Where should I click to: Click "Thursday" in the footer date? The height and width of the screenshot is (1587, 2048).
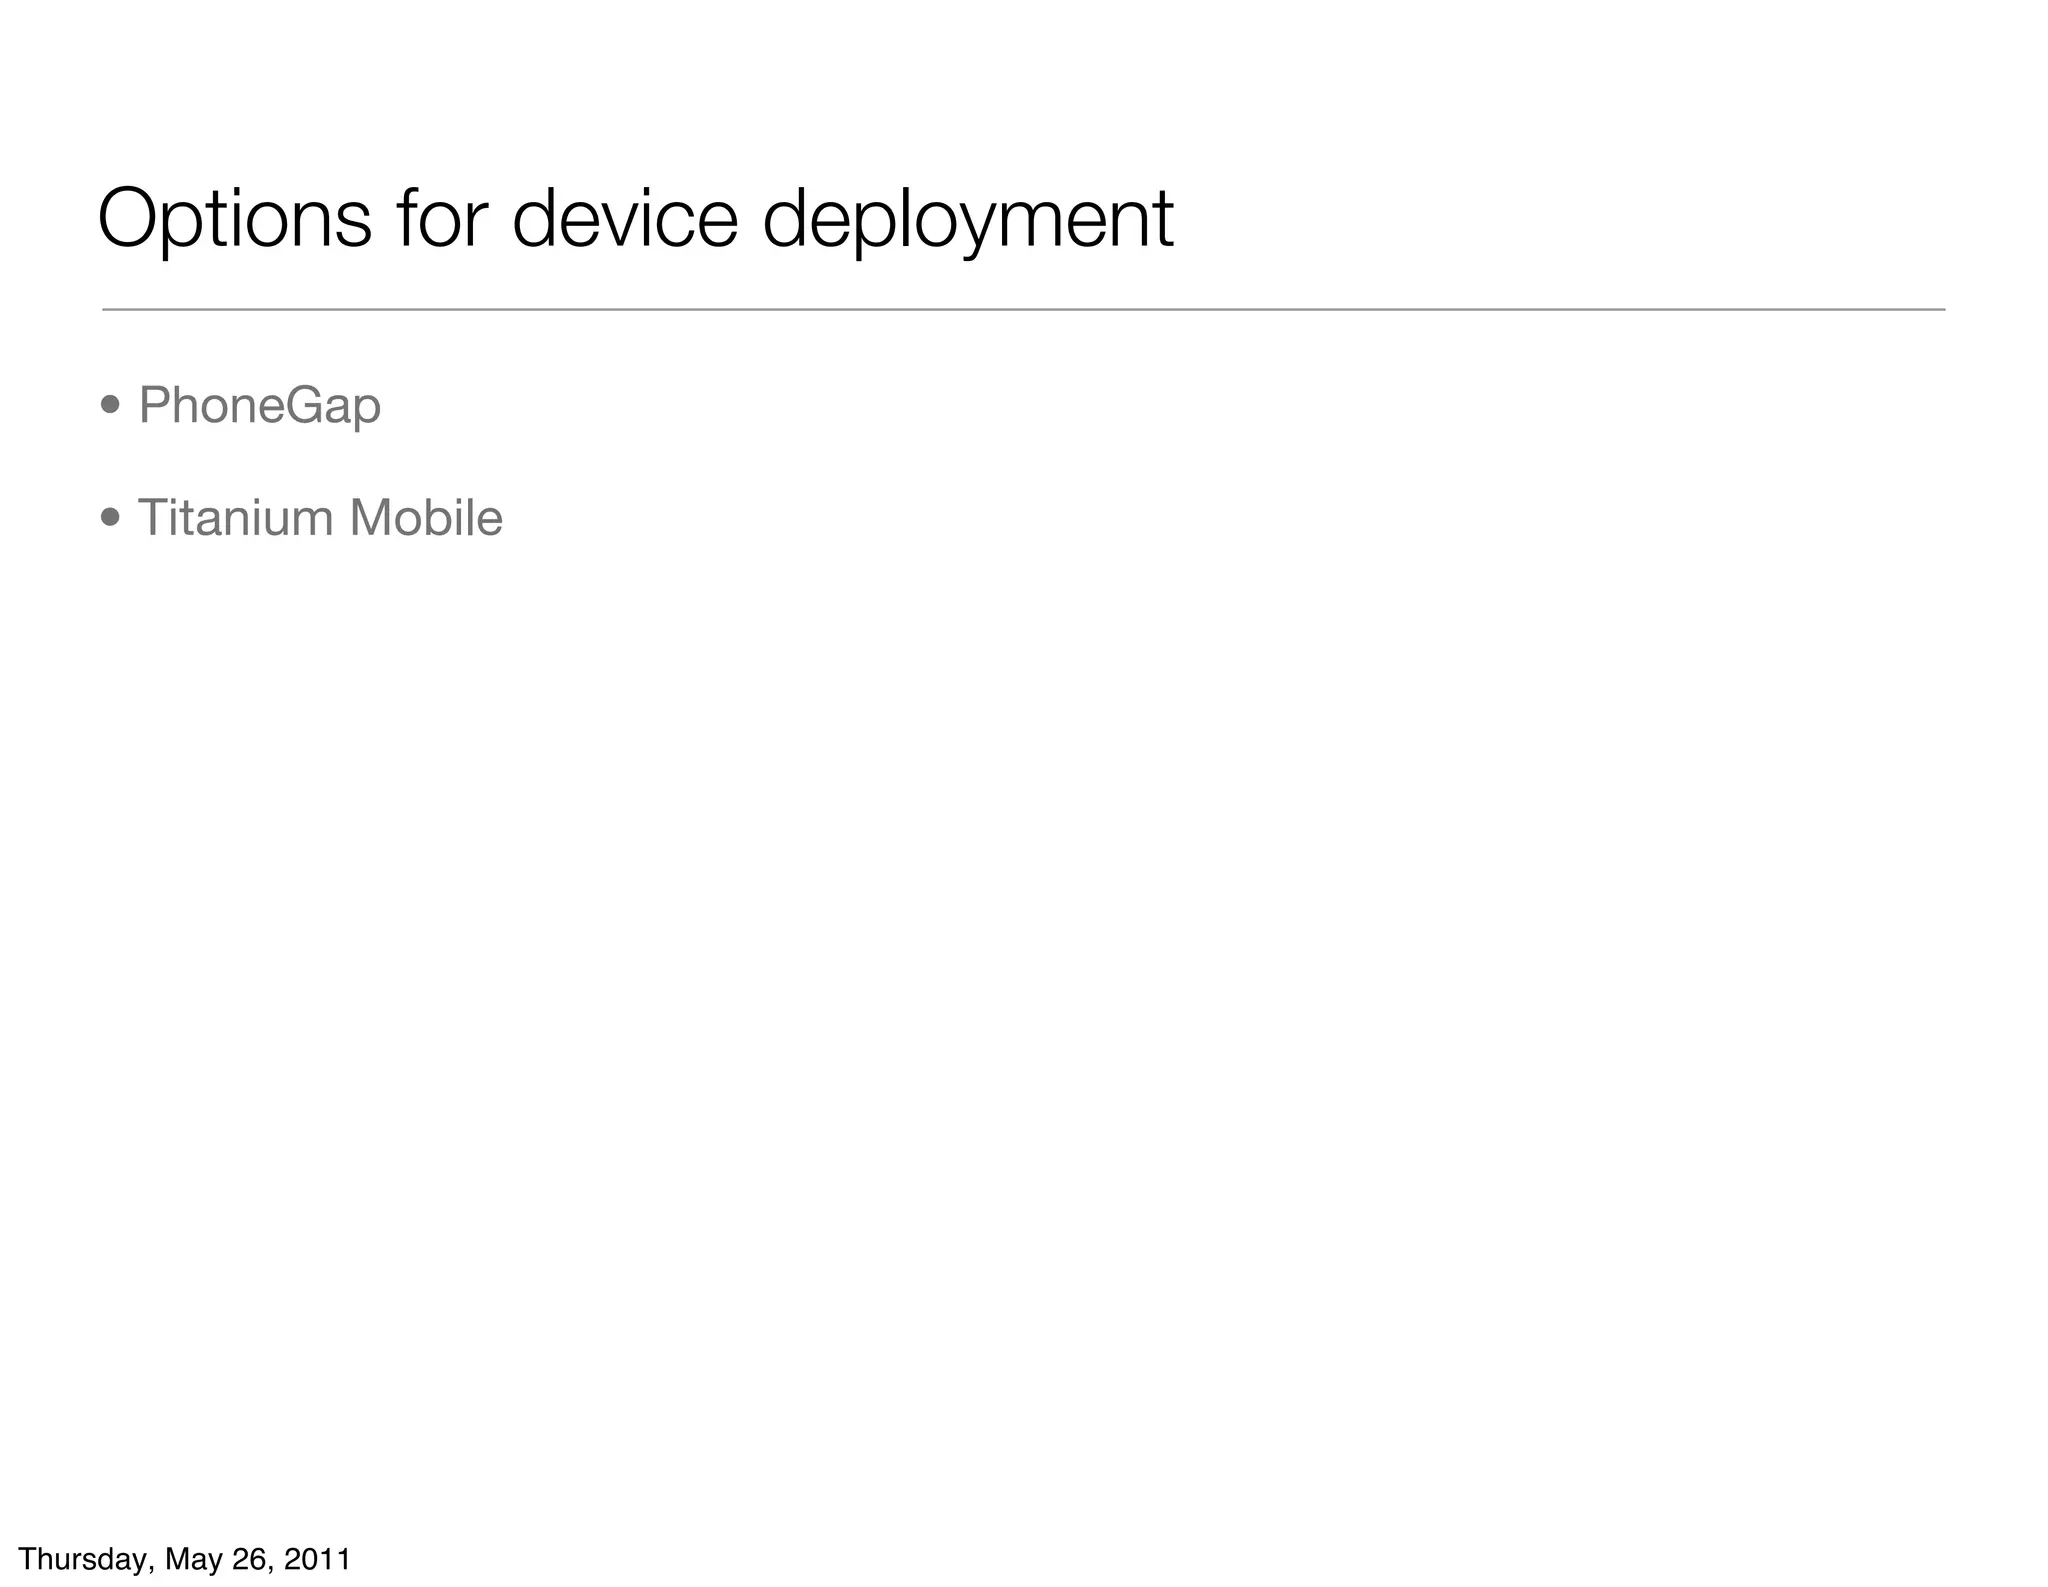84,1559
